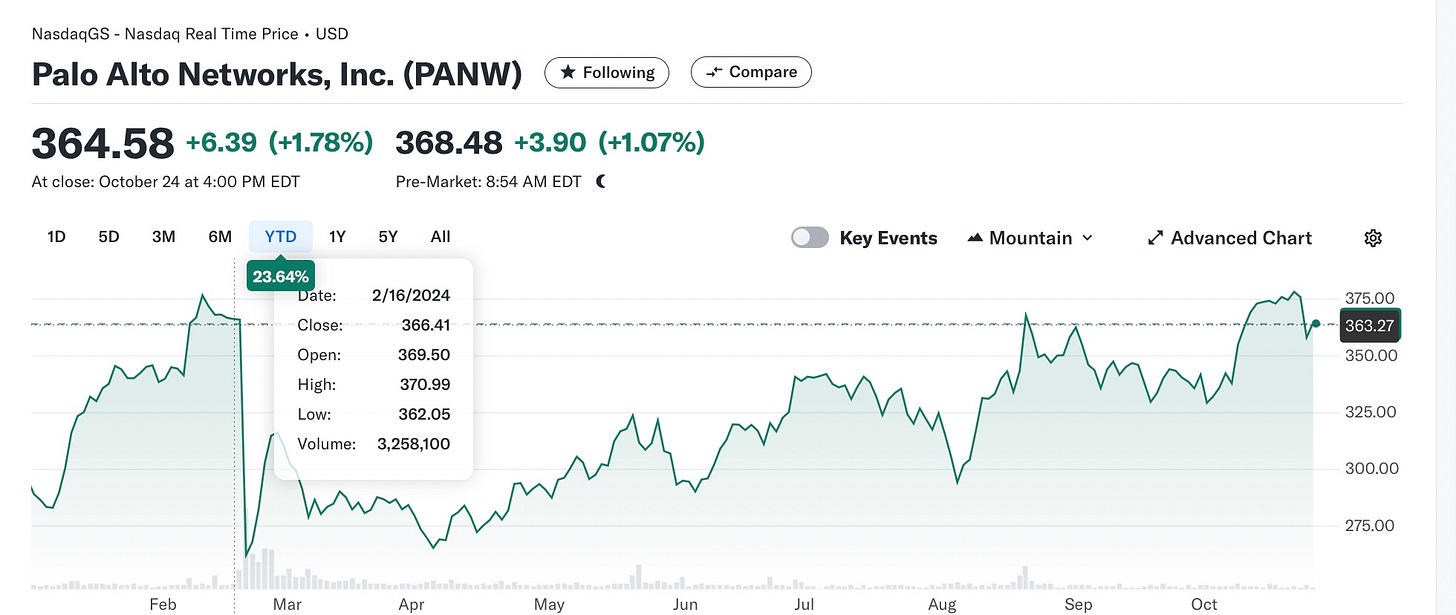Click the Following button
The image size is (1456, 615).
[x=607, y=72]
